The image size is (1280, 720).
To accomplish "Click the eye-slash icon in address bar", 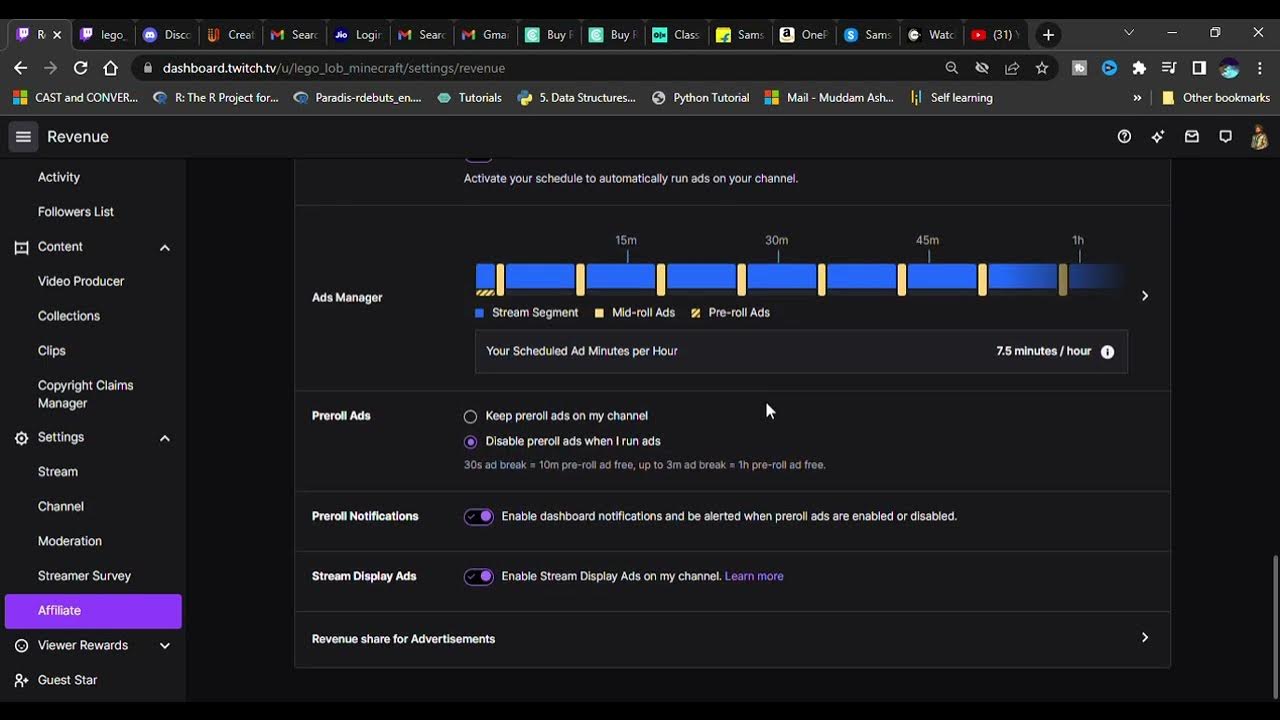I will tap(982, 68).
